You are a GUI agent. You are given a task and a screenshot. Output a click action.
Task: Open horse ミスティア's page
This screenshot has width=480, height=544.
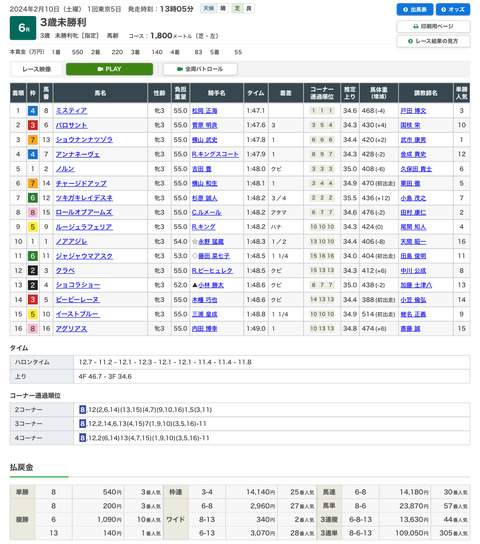tap(71, 111)
